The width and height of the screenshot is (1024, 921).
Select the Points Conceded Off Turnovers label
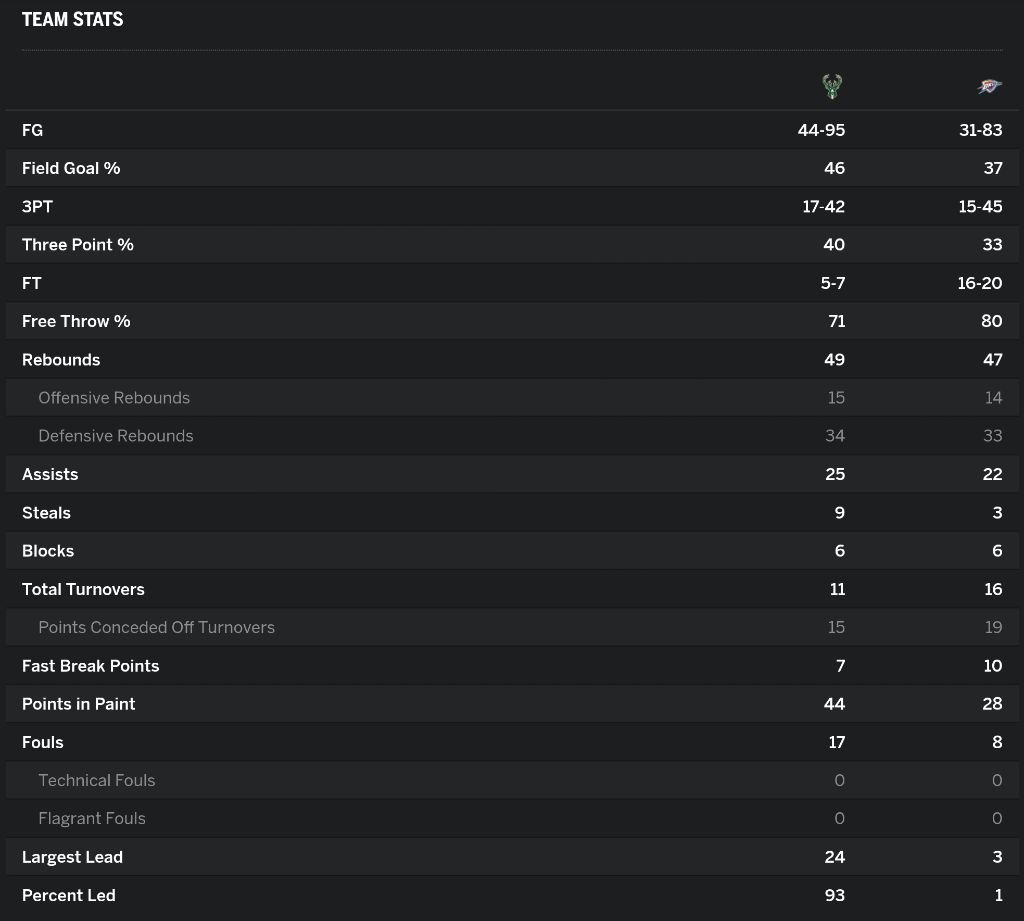tap(156, 628)
